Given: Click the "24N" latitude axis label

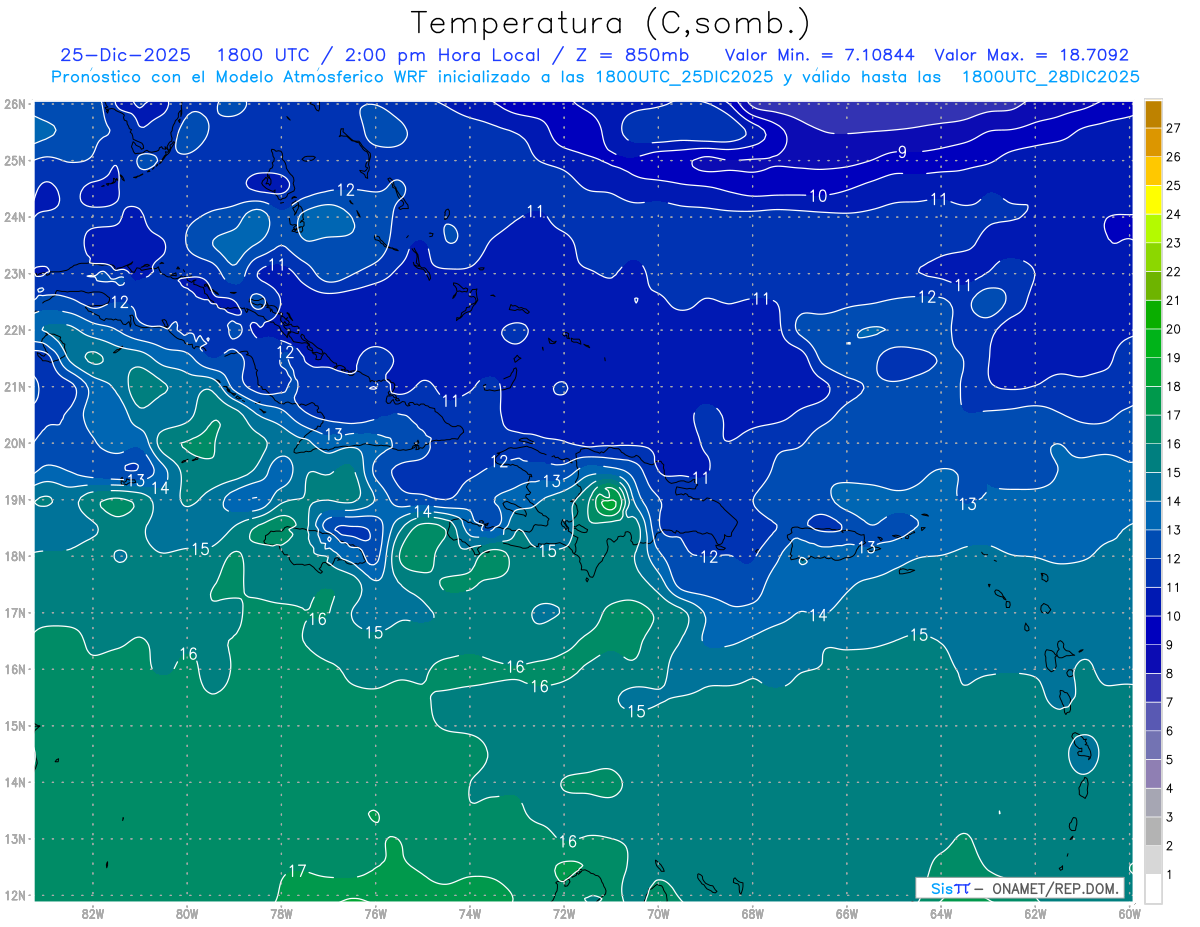Looking at the screenshot, I should 16,216.
